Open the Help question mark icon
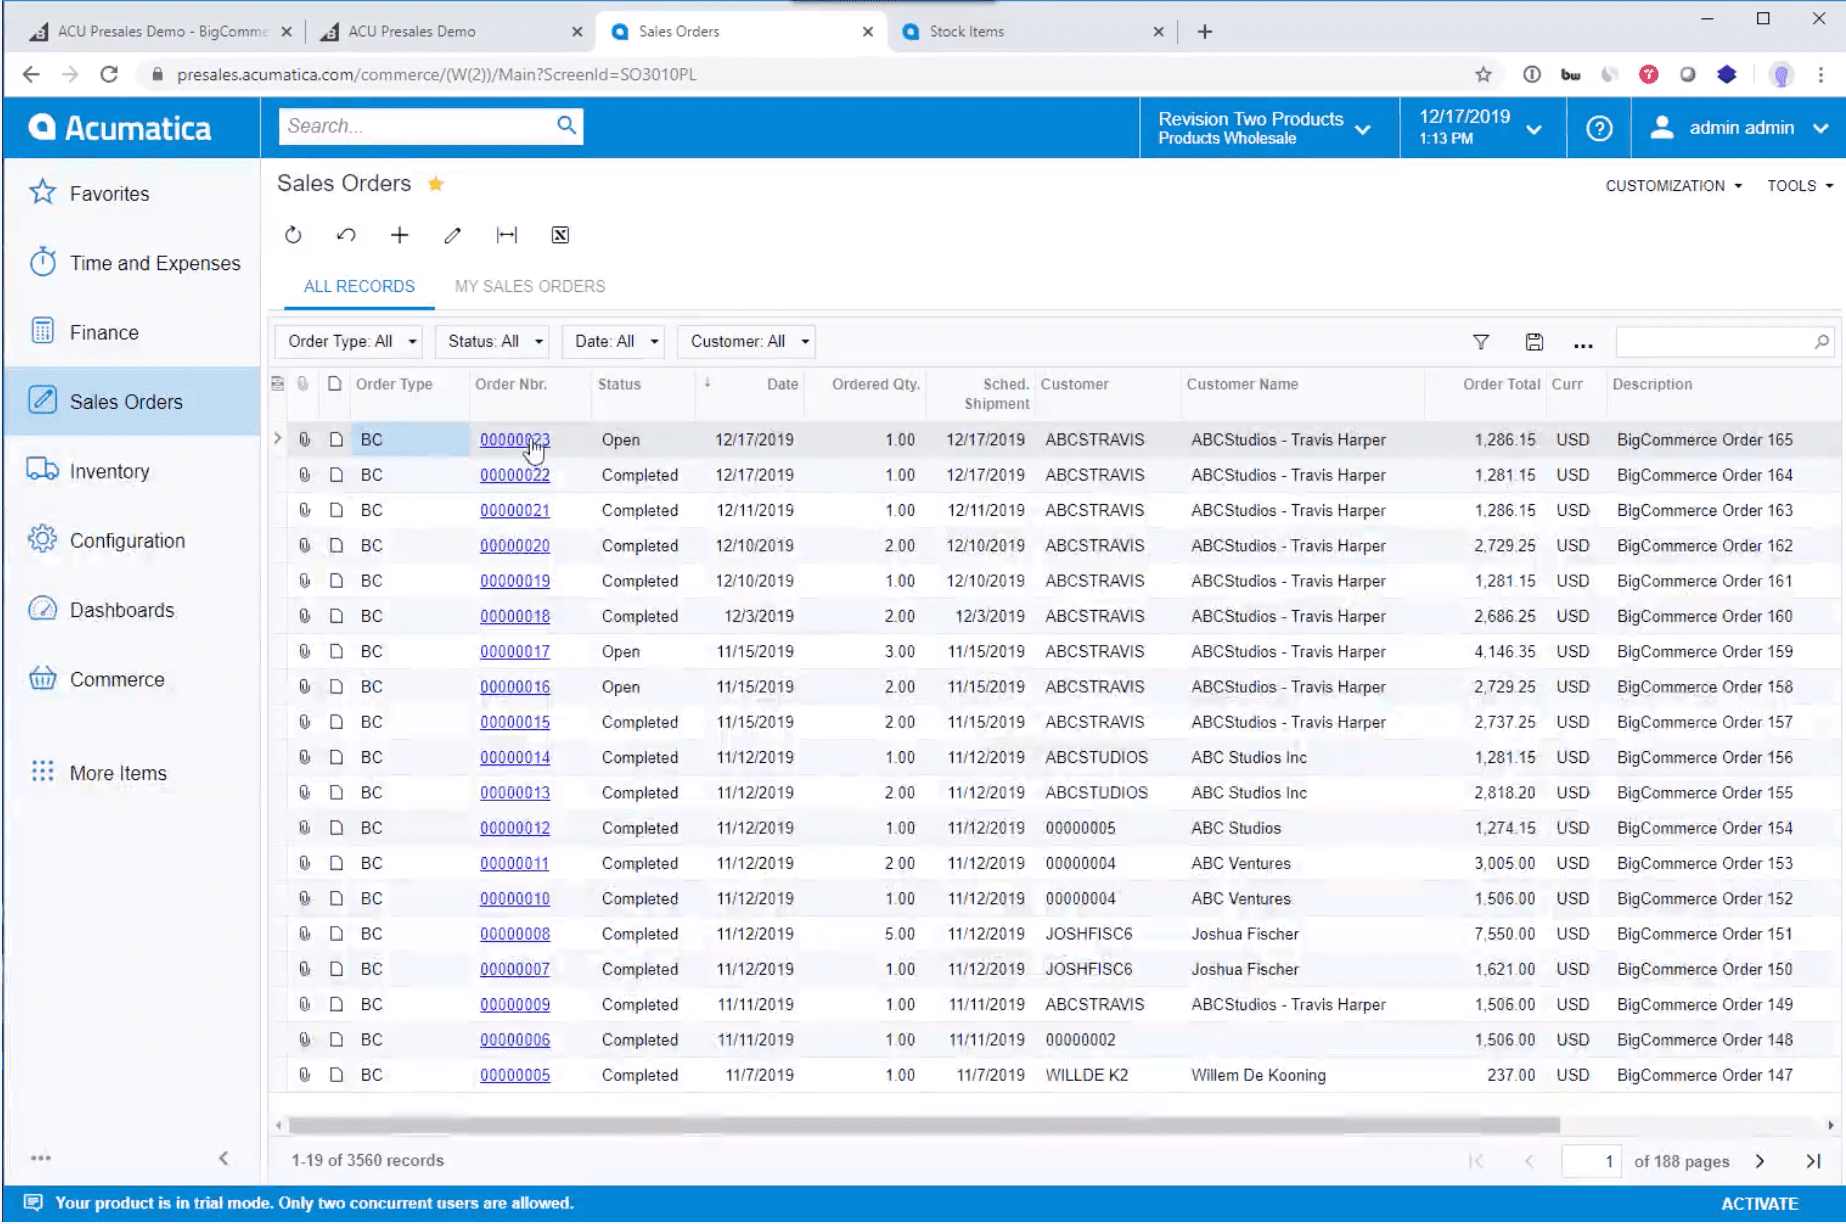Viewport: 1846px width, 1224px height. pos(1599,128)
